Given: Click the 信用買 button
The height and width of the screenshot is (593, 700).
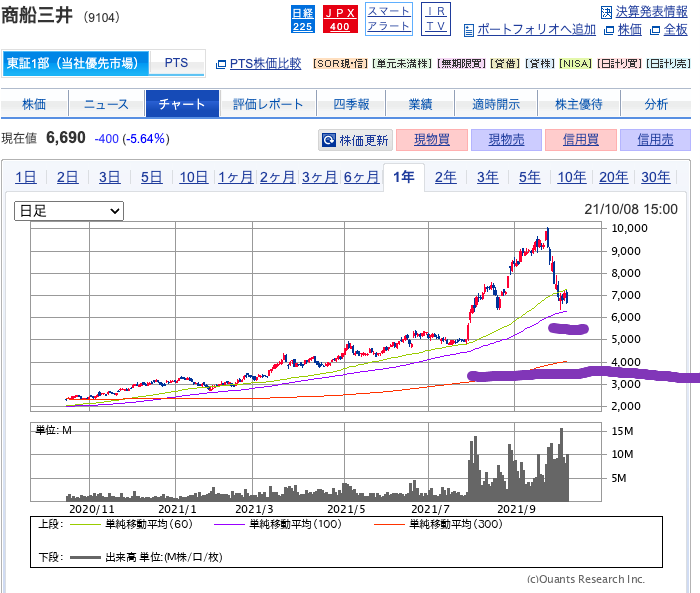Looking at the screenshot, I should pos(581,140).
